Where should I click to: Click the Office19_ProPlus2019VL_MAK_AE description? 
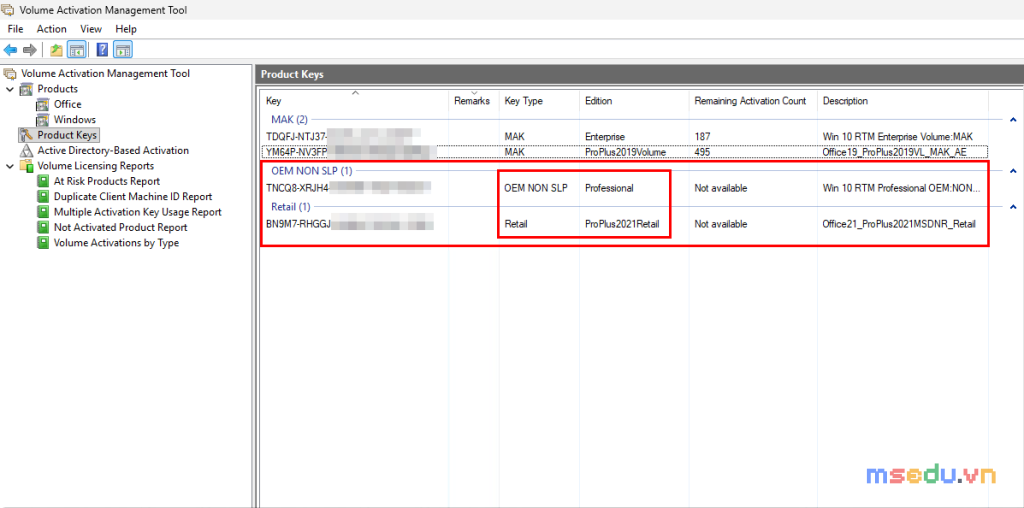pyautogui.click(x=894, y=152)
